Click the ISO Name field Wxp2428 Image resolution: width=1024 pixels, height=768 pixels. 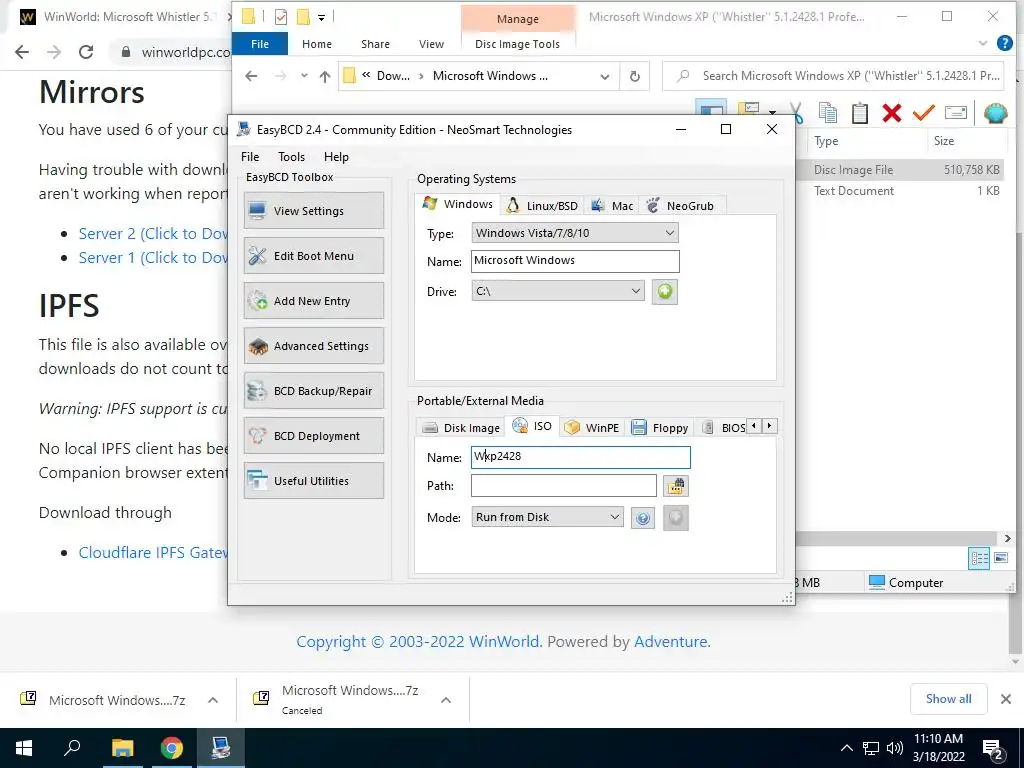(581, 456)
